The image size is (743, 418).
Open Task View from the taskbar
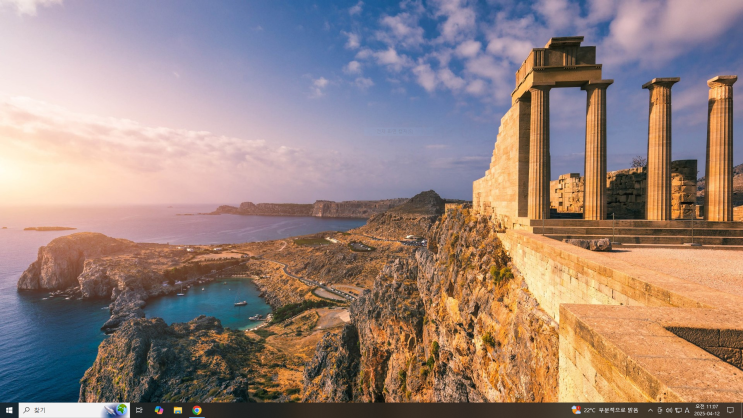(x=139, y=410)
